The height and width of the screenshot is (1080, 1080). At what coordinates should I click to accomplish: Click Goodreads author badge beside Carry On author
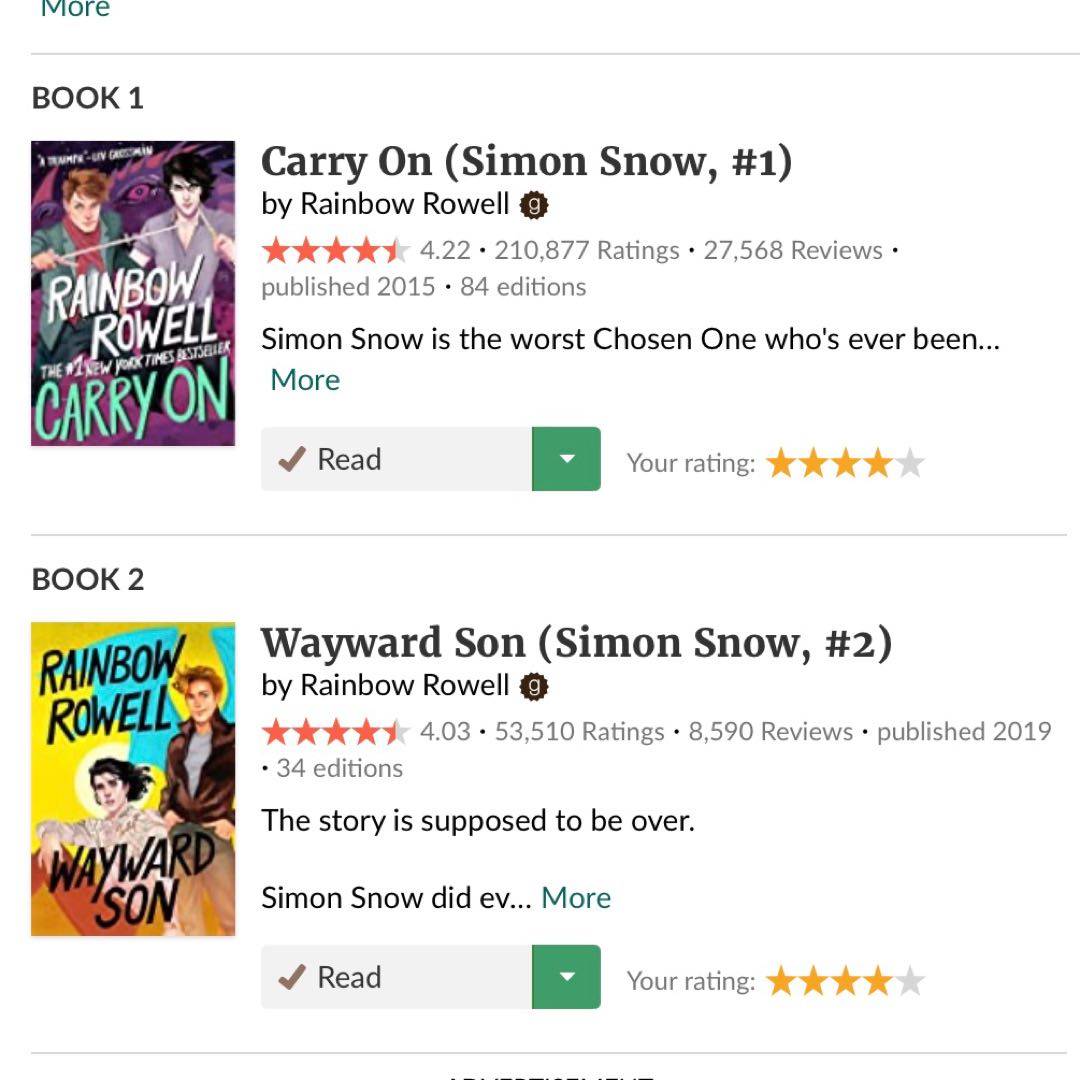click(x=535, y=205)
